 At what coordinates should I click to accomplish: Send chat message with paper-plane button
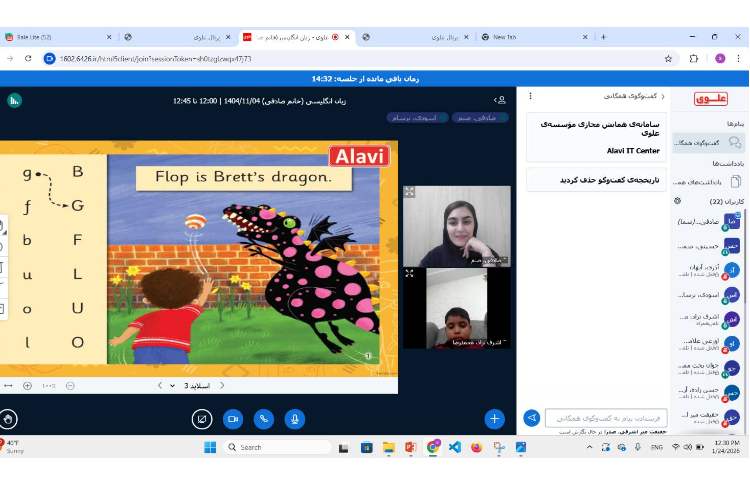coord(531,418)
